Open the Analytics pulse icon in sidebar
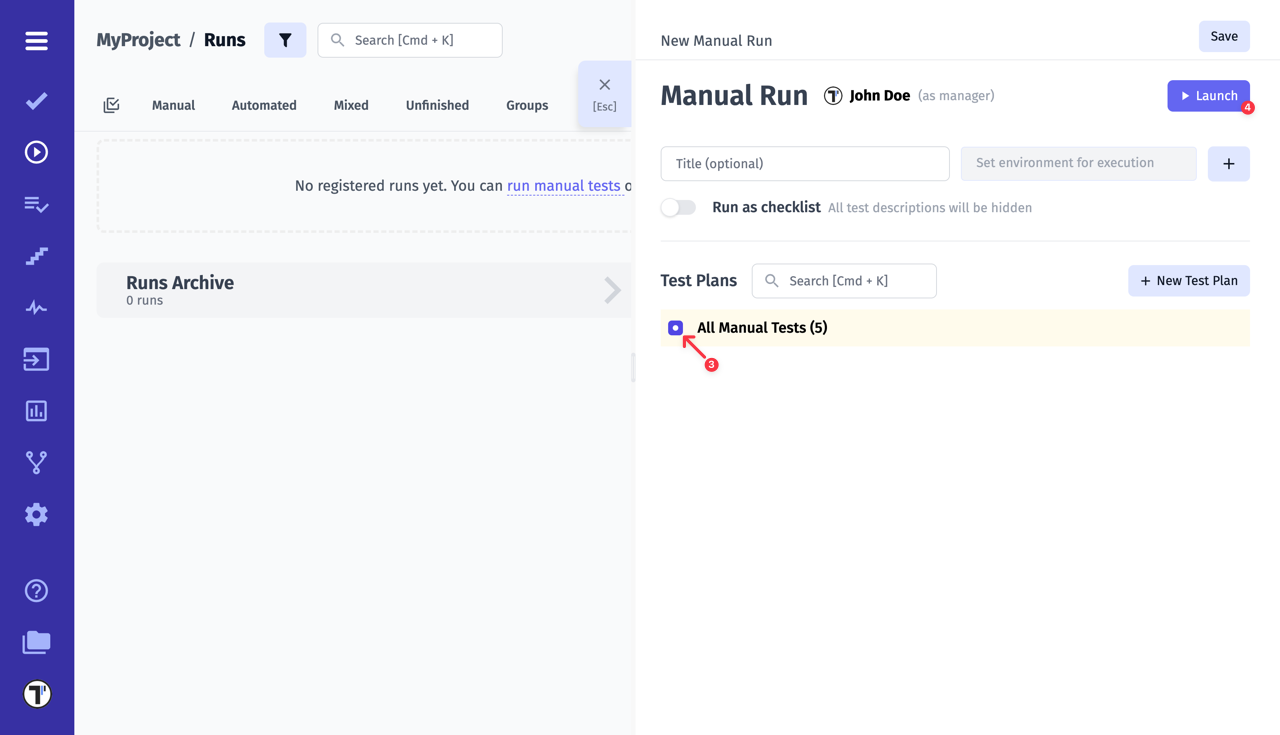This screenshot has width=1280, height=735. (36, 307)
